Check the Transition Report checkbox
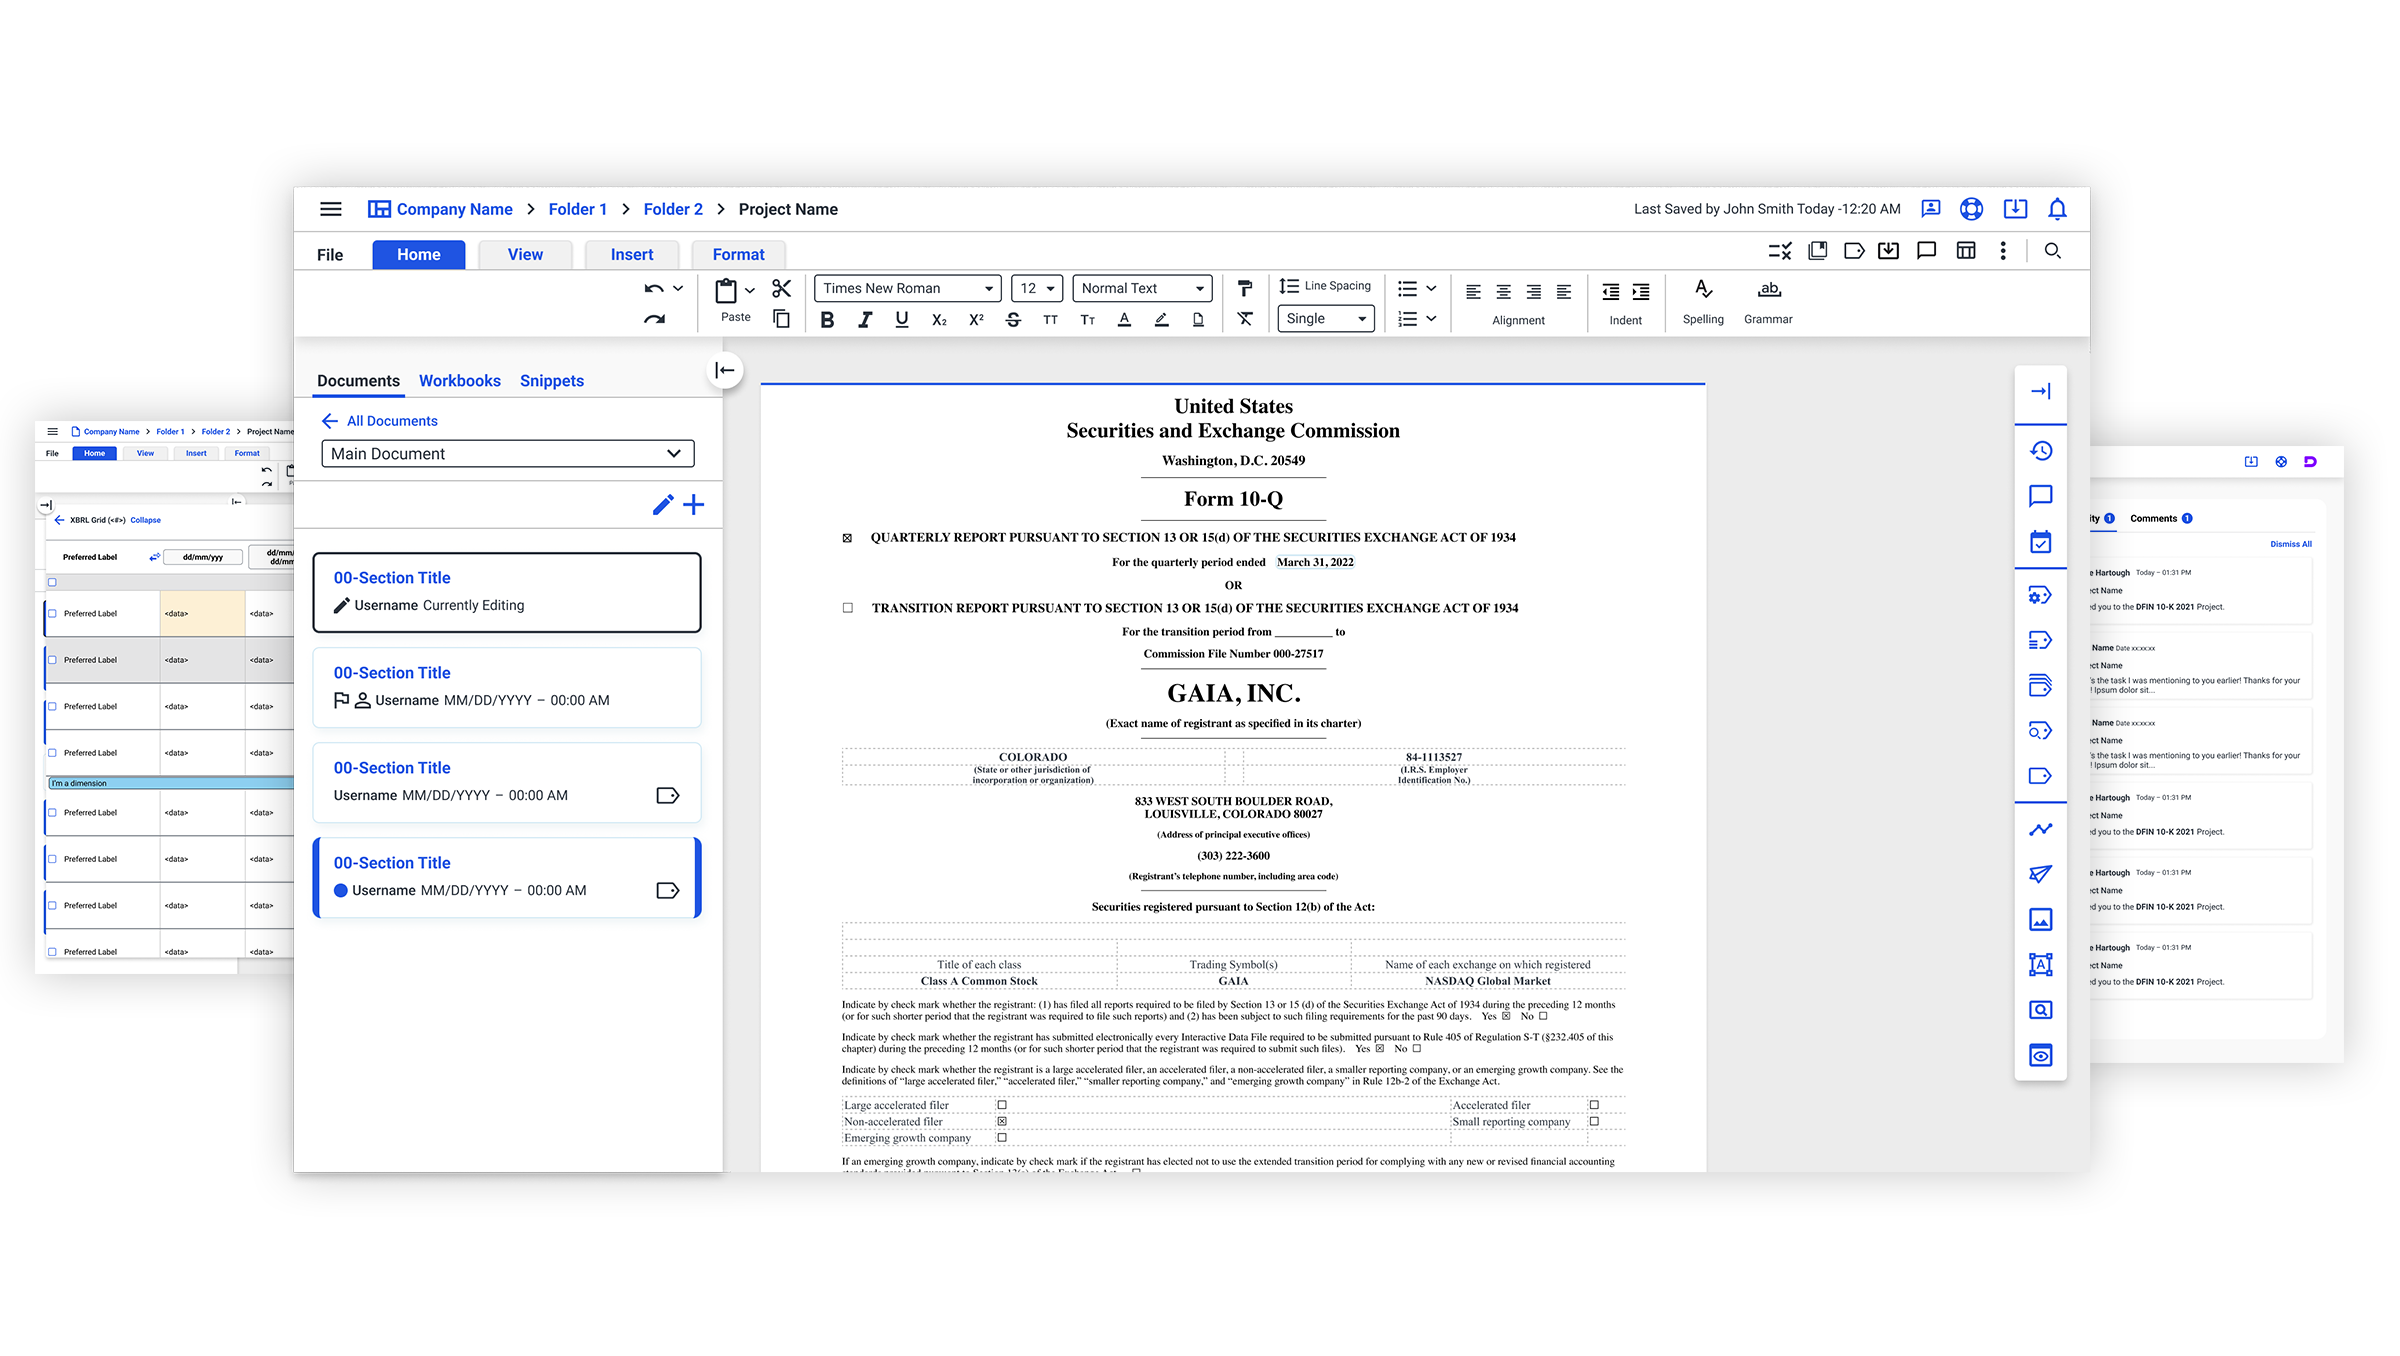2400x1356 pixels. [x=848, y=608]
